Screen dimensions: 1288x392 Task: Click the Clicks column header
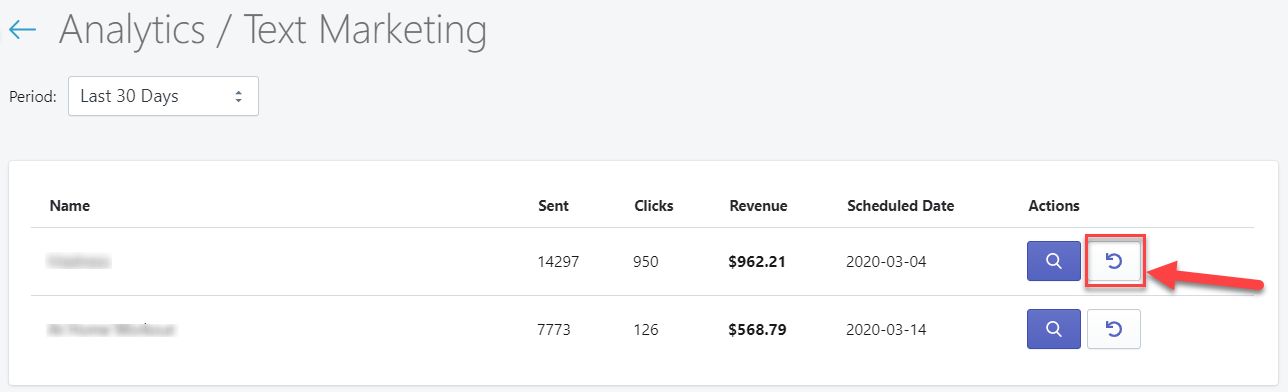(x=654, y=206)
